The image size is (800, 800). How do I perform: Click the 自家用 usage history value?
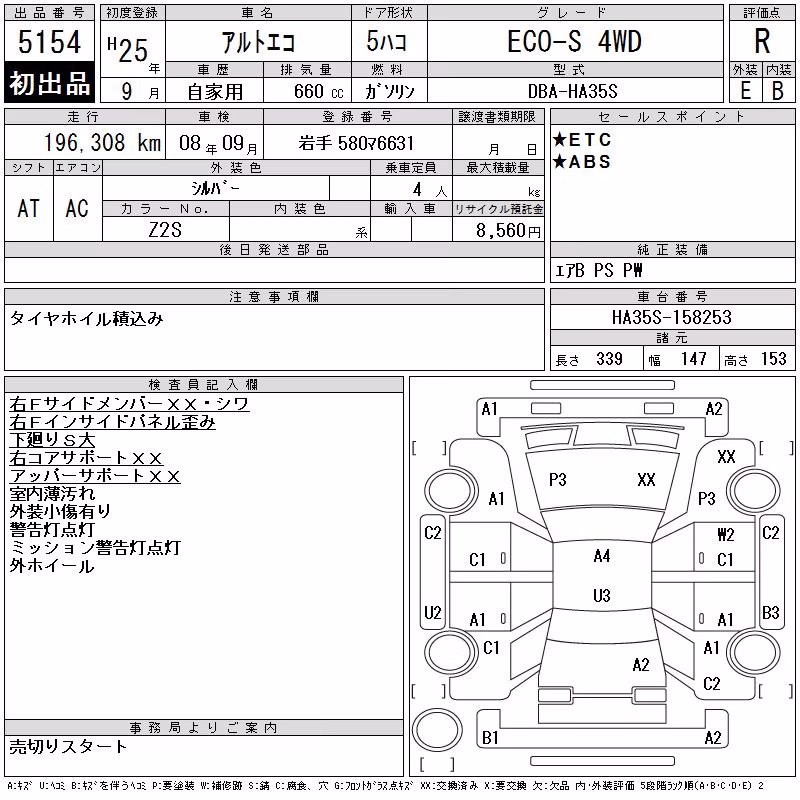click(x=215, y=92)
